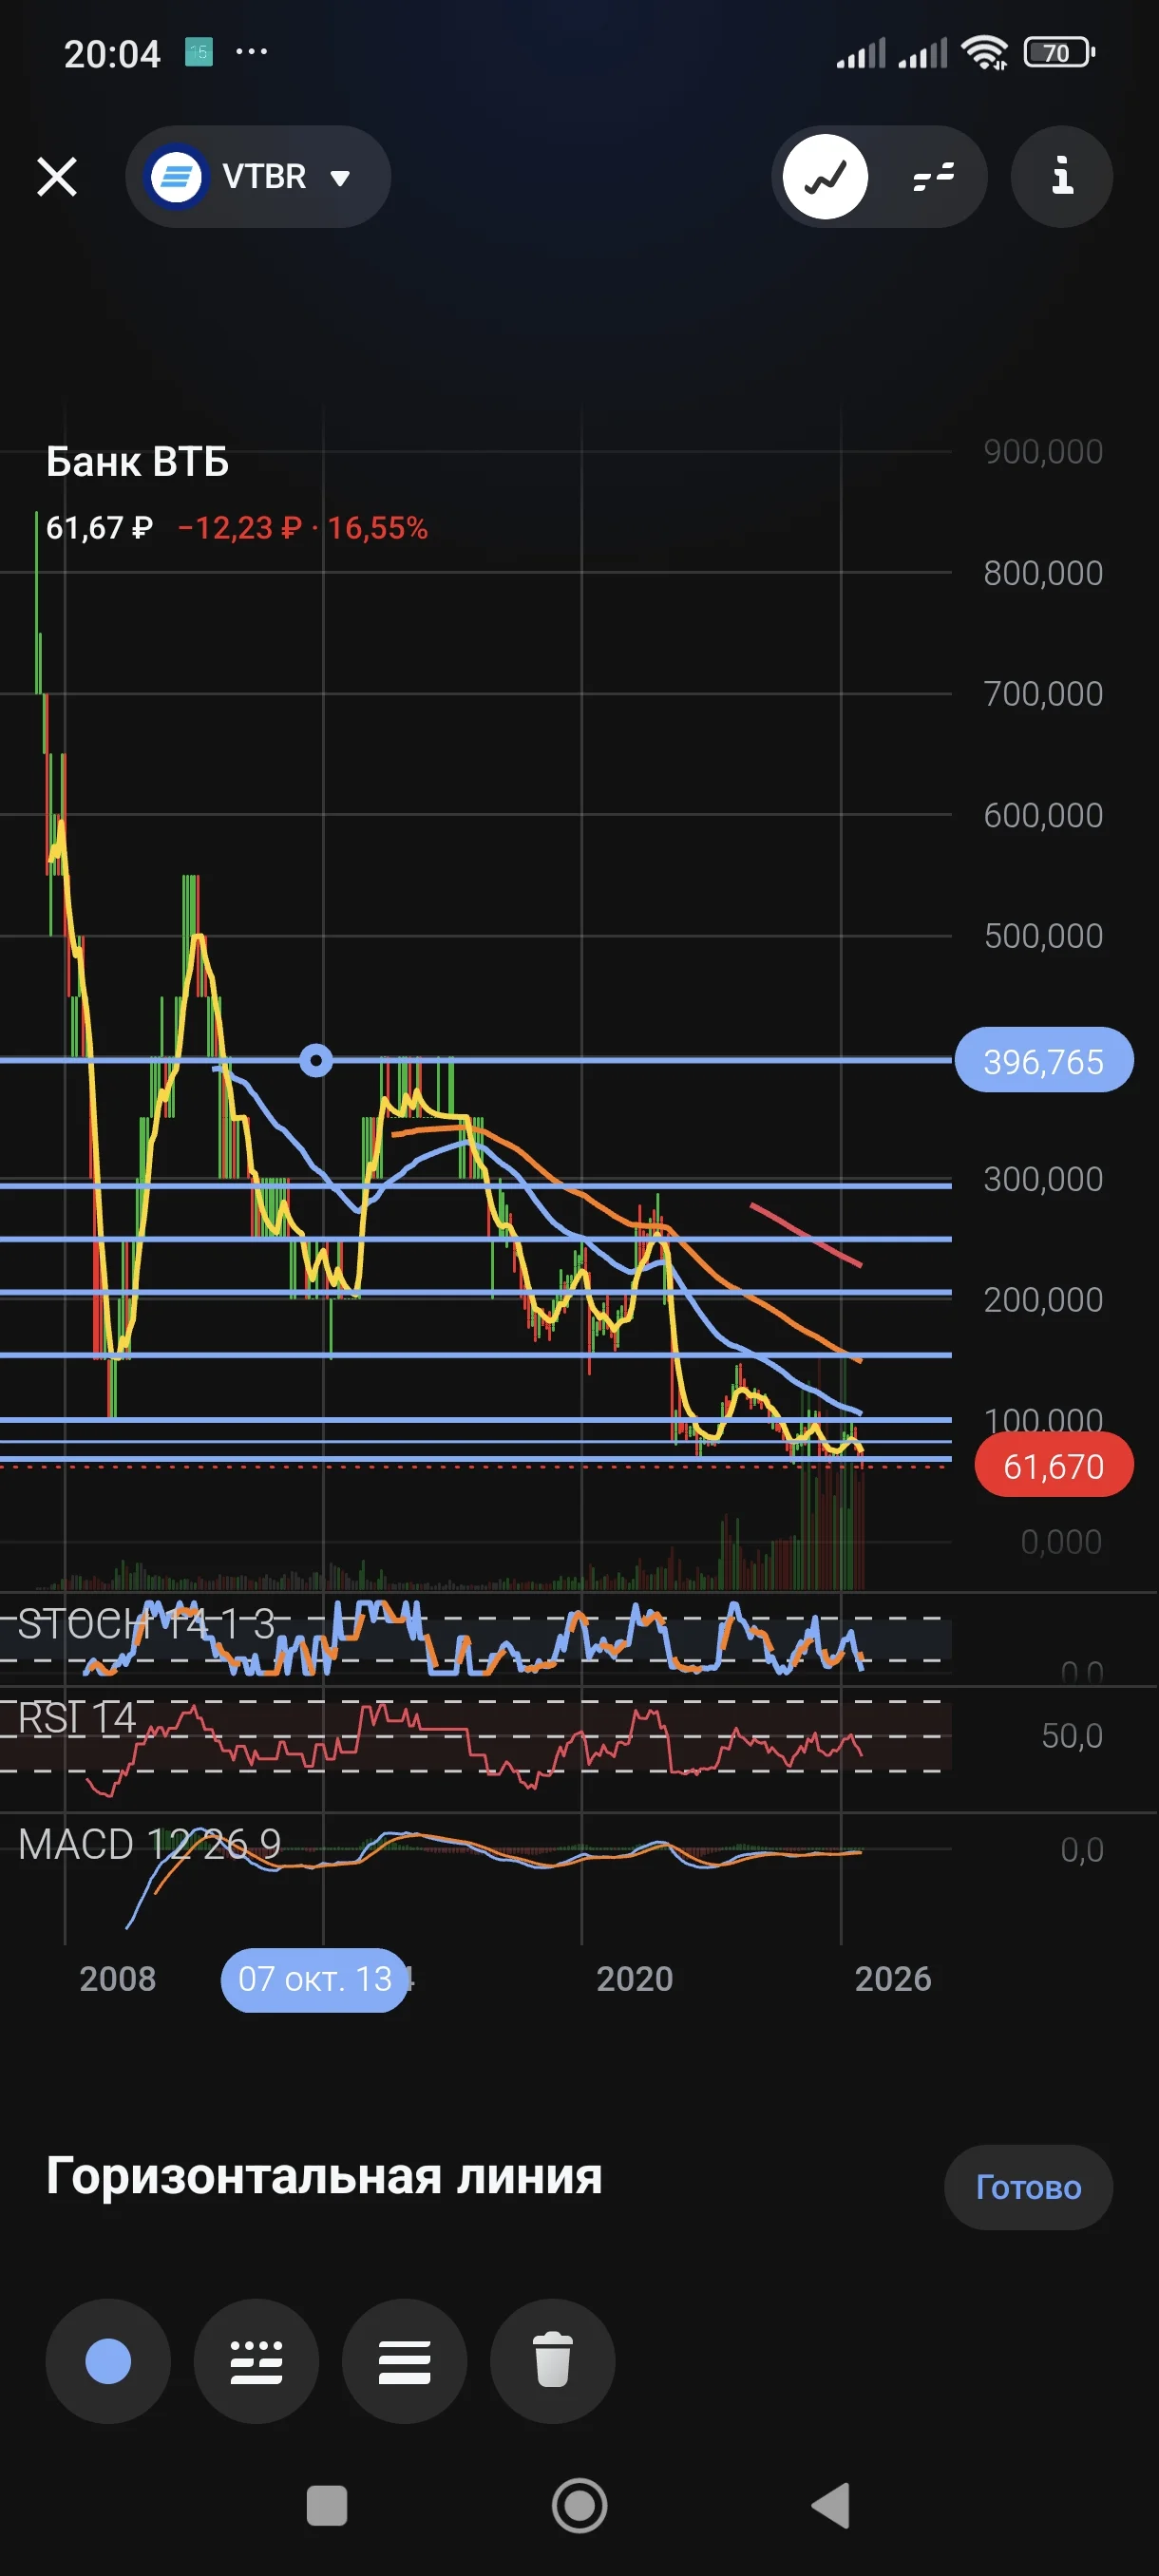Tap the 20:04 clock in status bar
This screenshot has width=1159, height=2576.
(112, 54)
